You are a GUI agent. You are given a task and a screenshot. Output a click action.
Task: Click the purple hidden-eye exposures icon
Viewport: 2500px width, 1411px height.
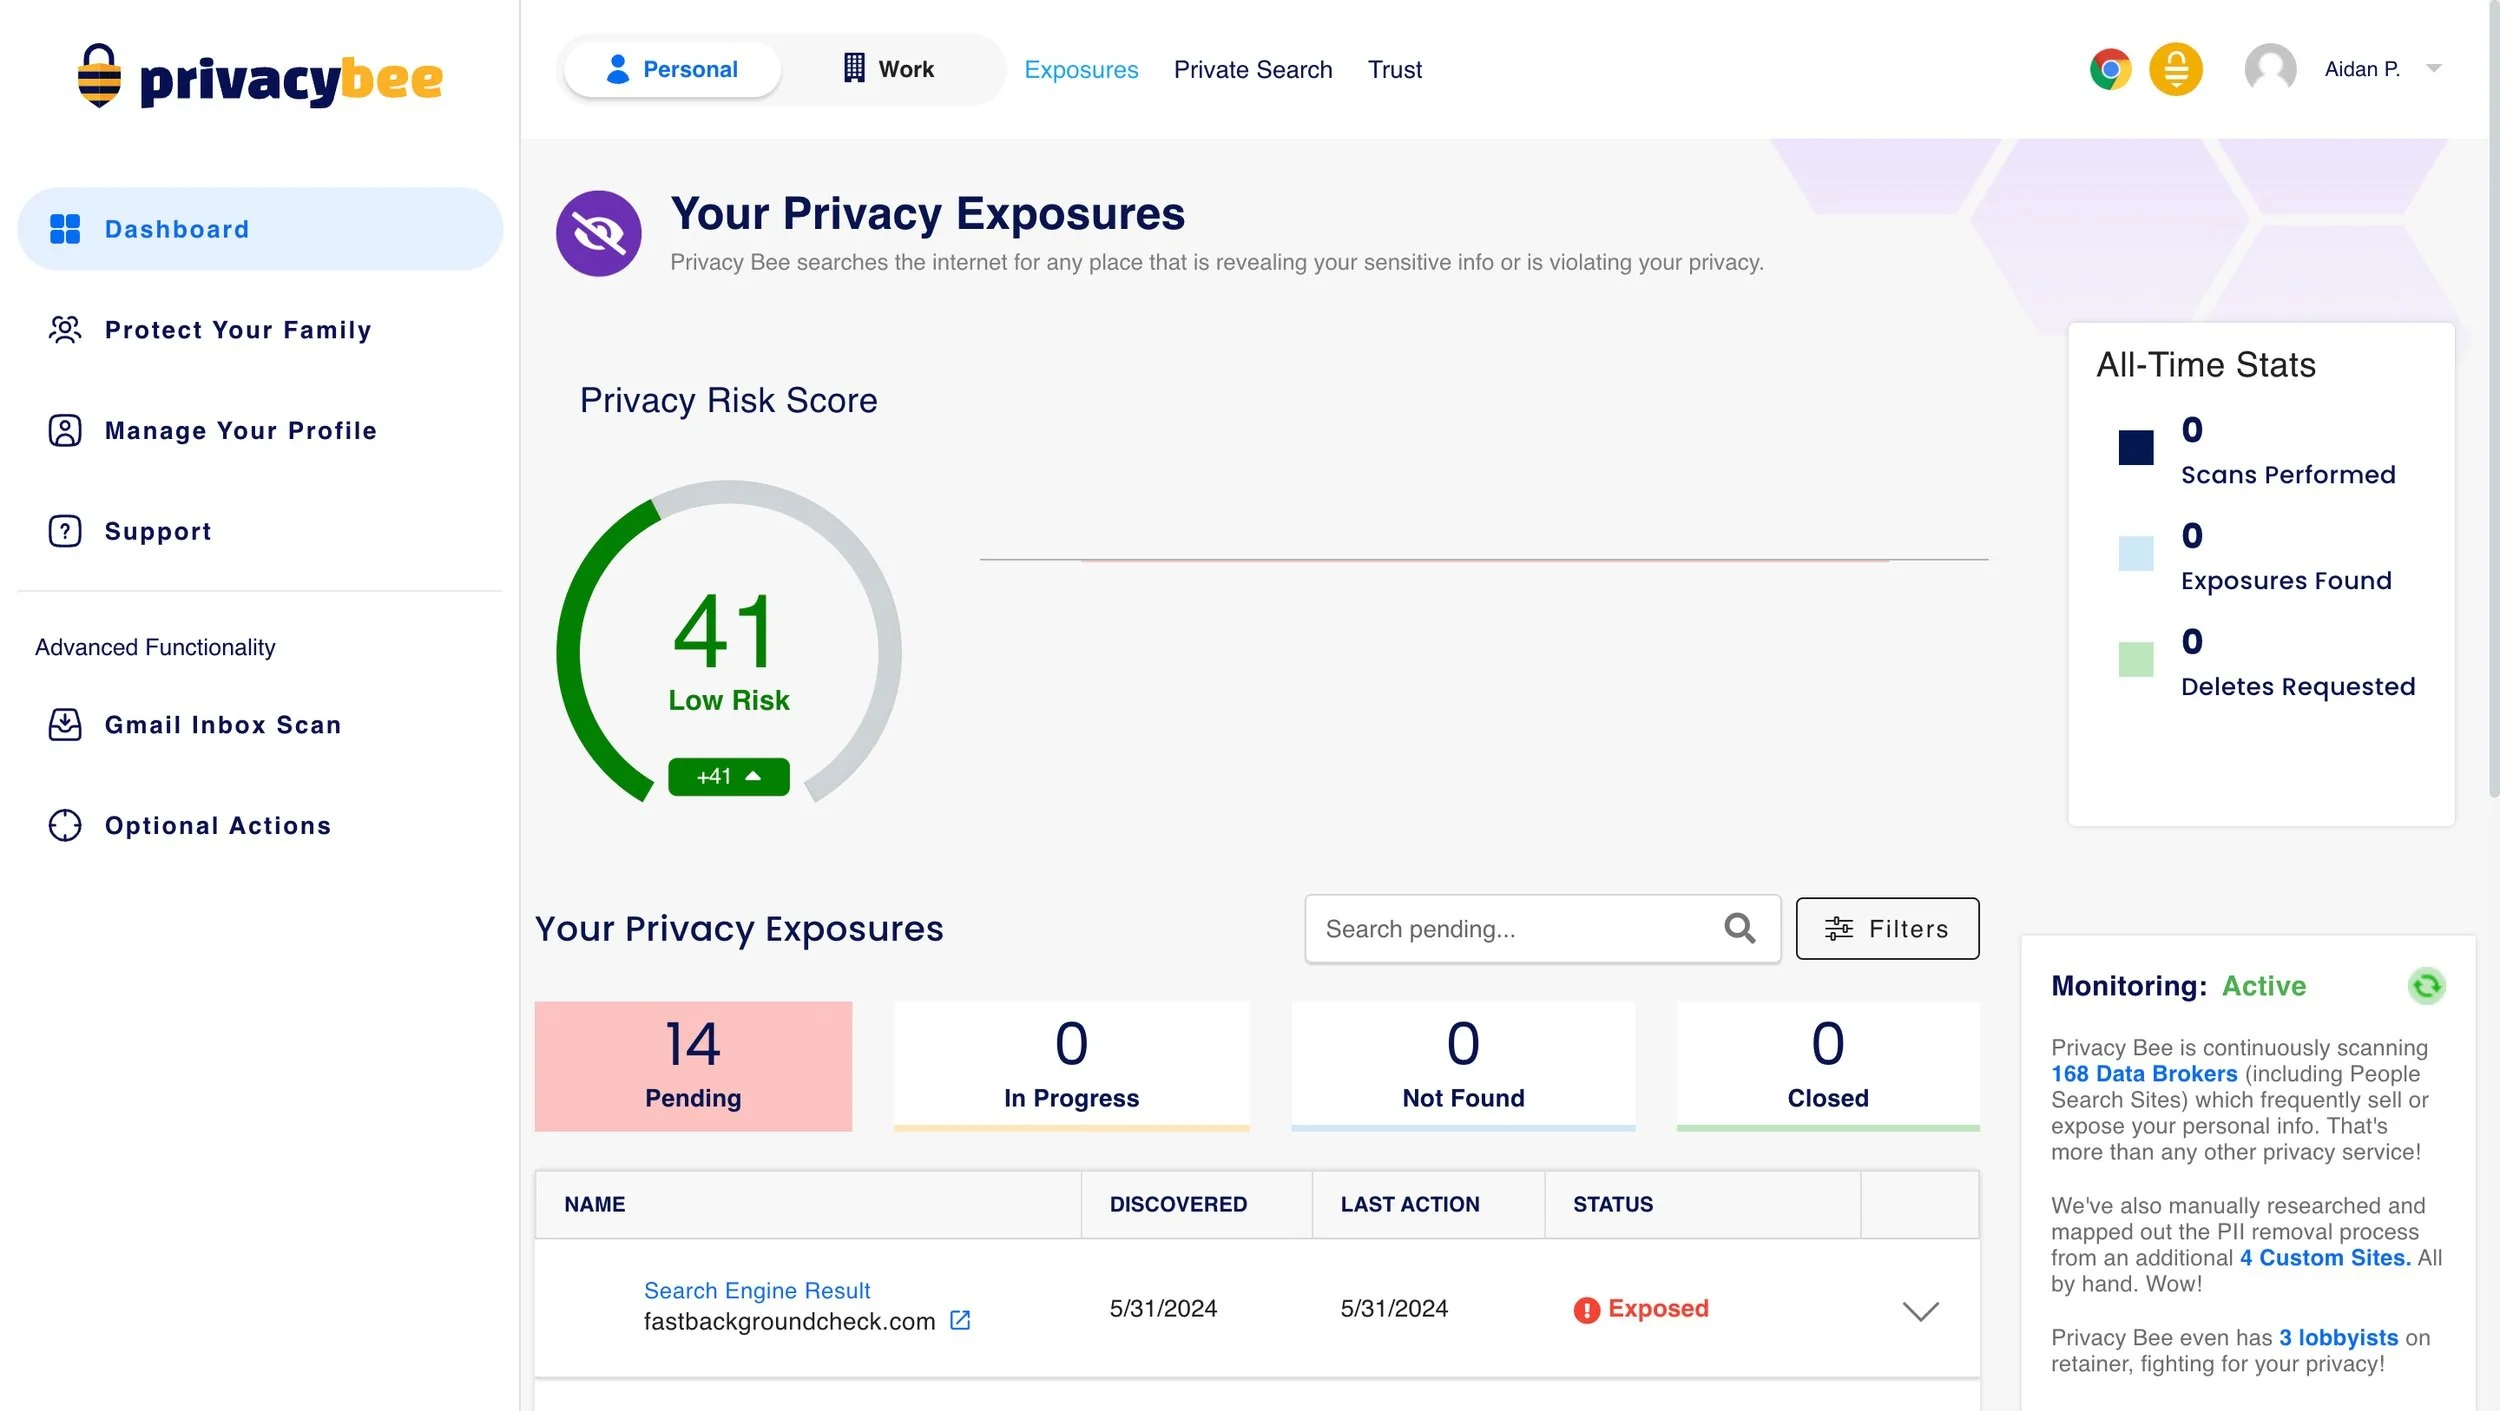tap(598, 234)
